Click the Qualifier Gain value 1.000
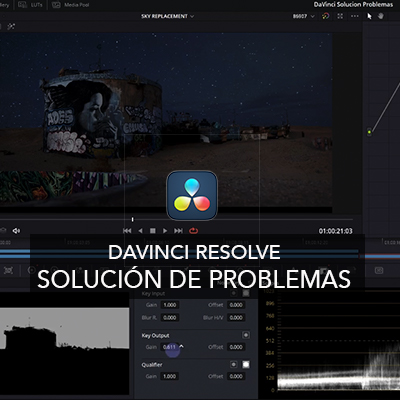 coord(170,376)
